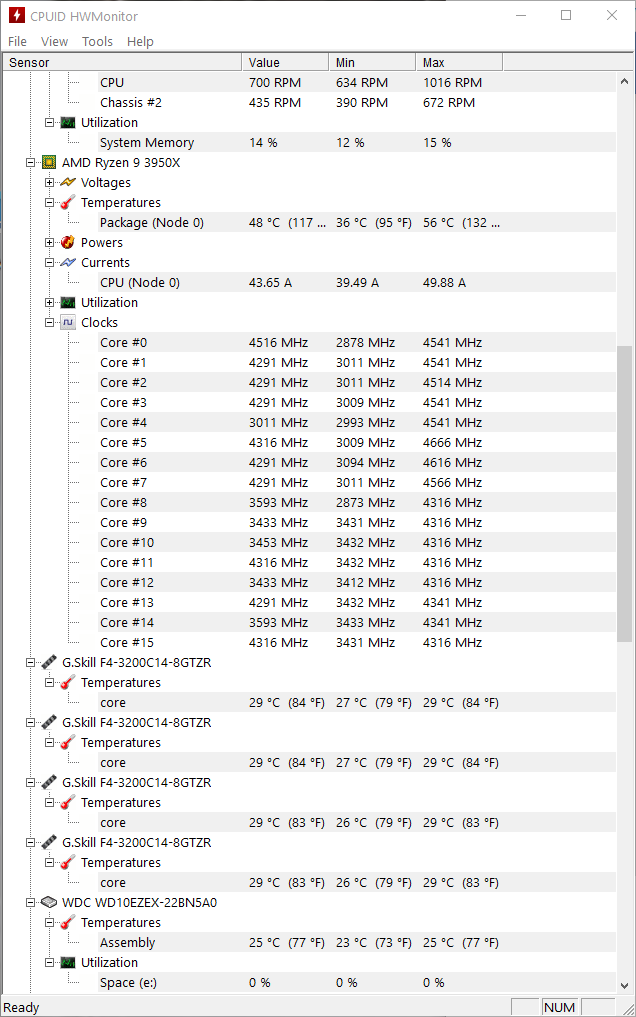This screenshot has height=1017, width=636.
Task: Click the Core #8 label
Action: pyautogui.click(x=123, y=503)
